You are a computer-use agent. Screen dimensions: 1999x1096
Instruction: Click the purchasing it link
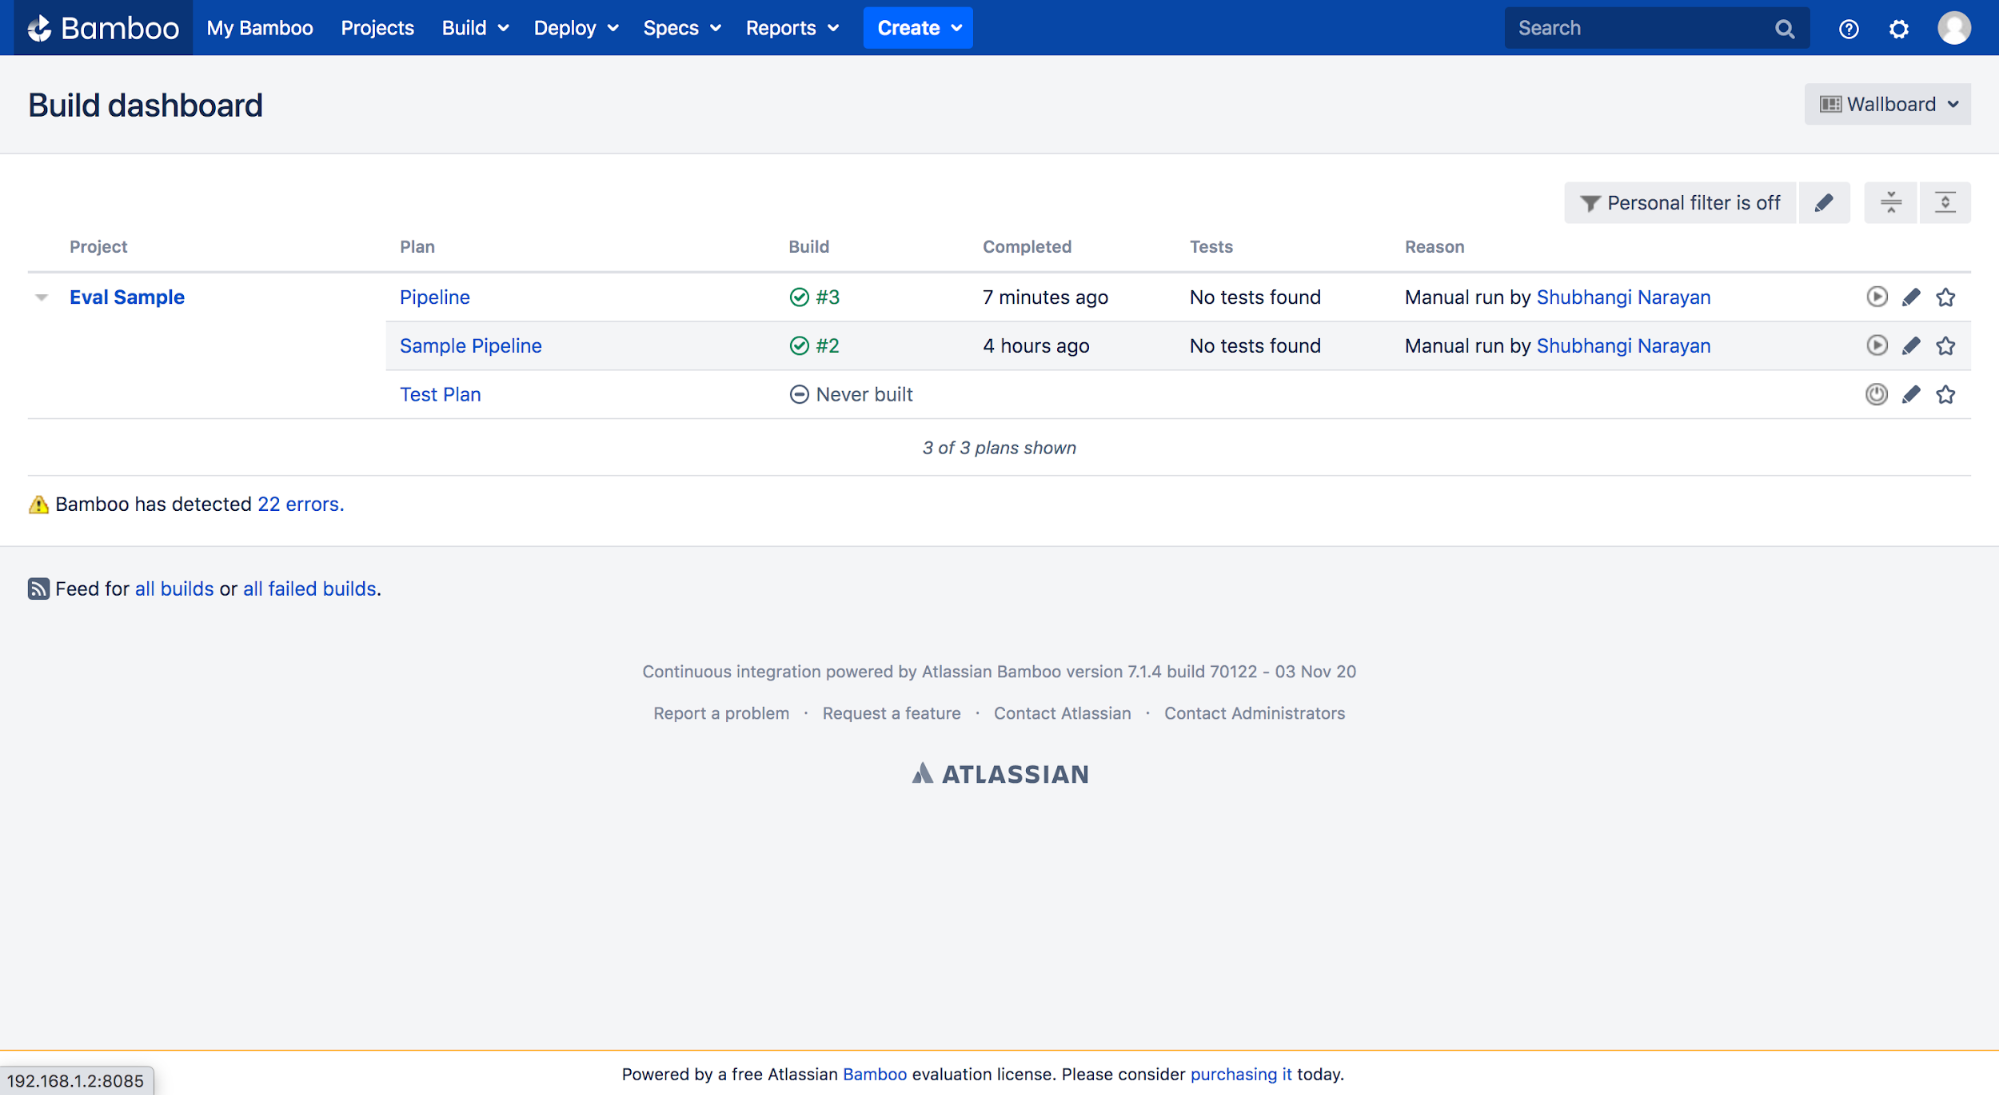(1240, 1074)
